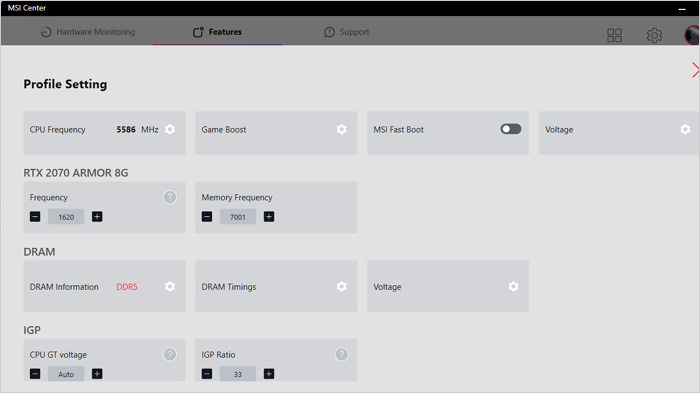
Task: Show help for CPU GT voltage
Action: coord(170,354)
